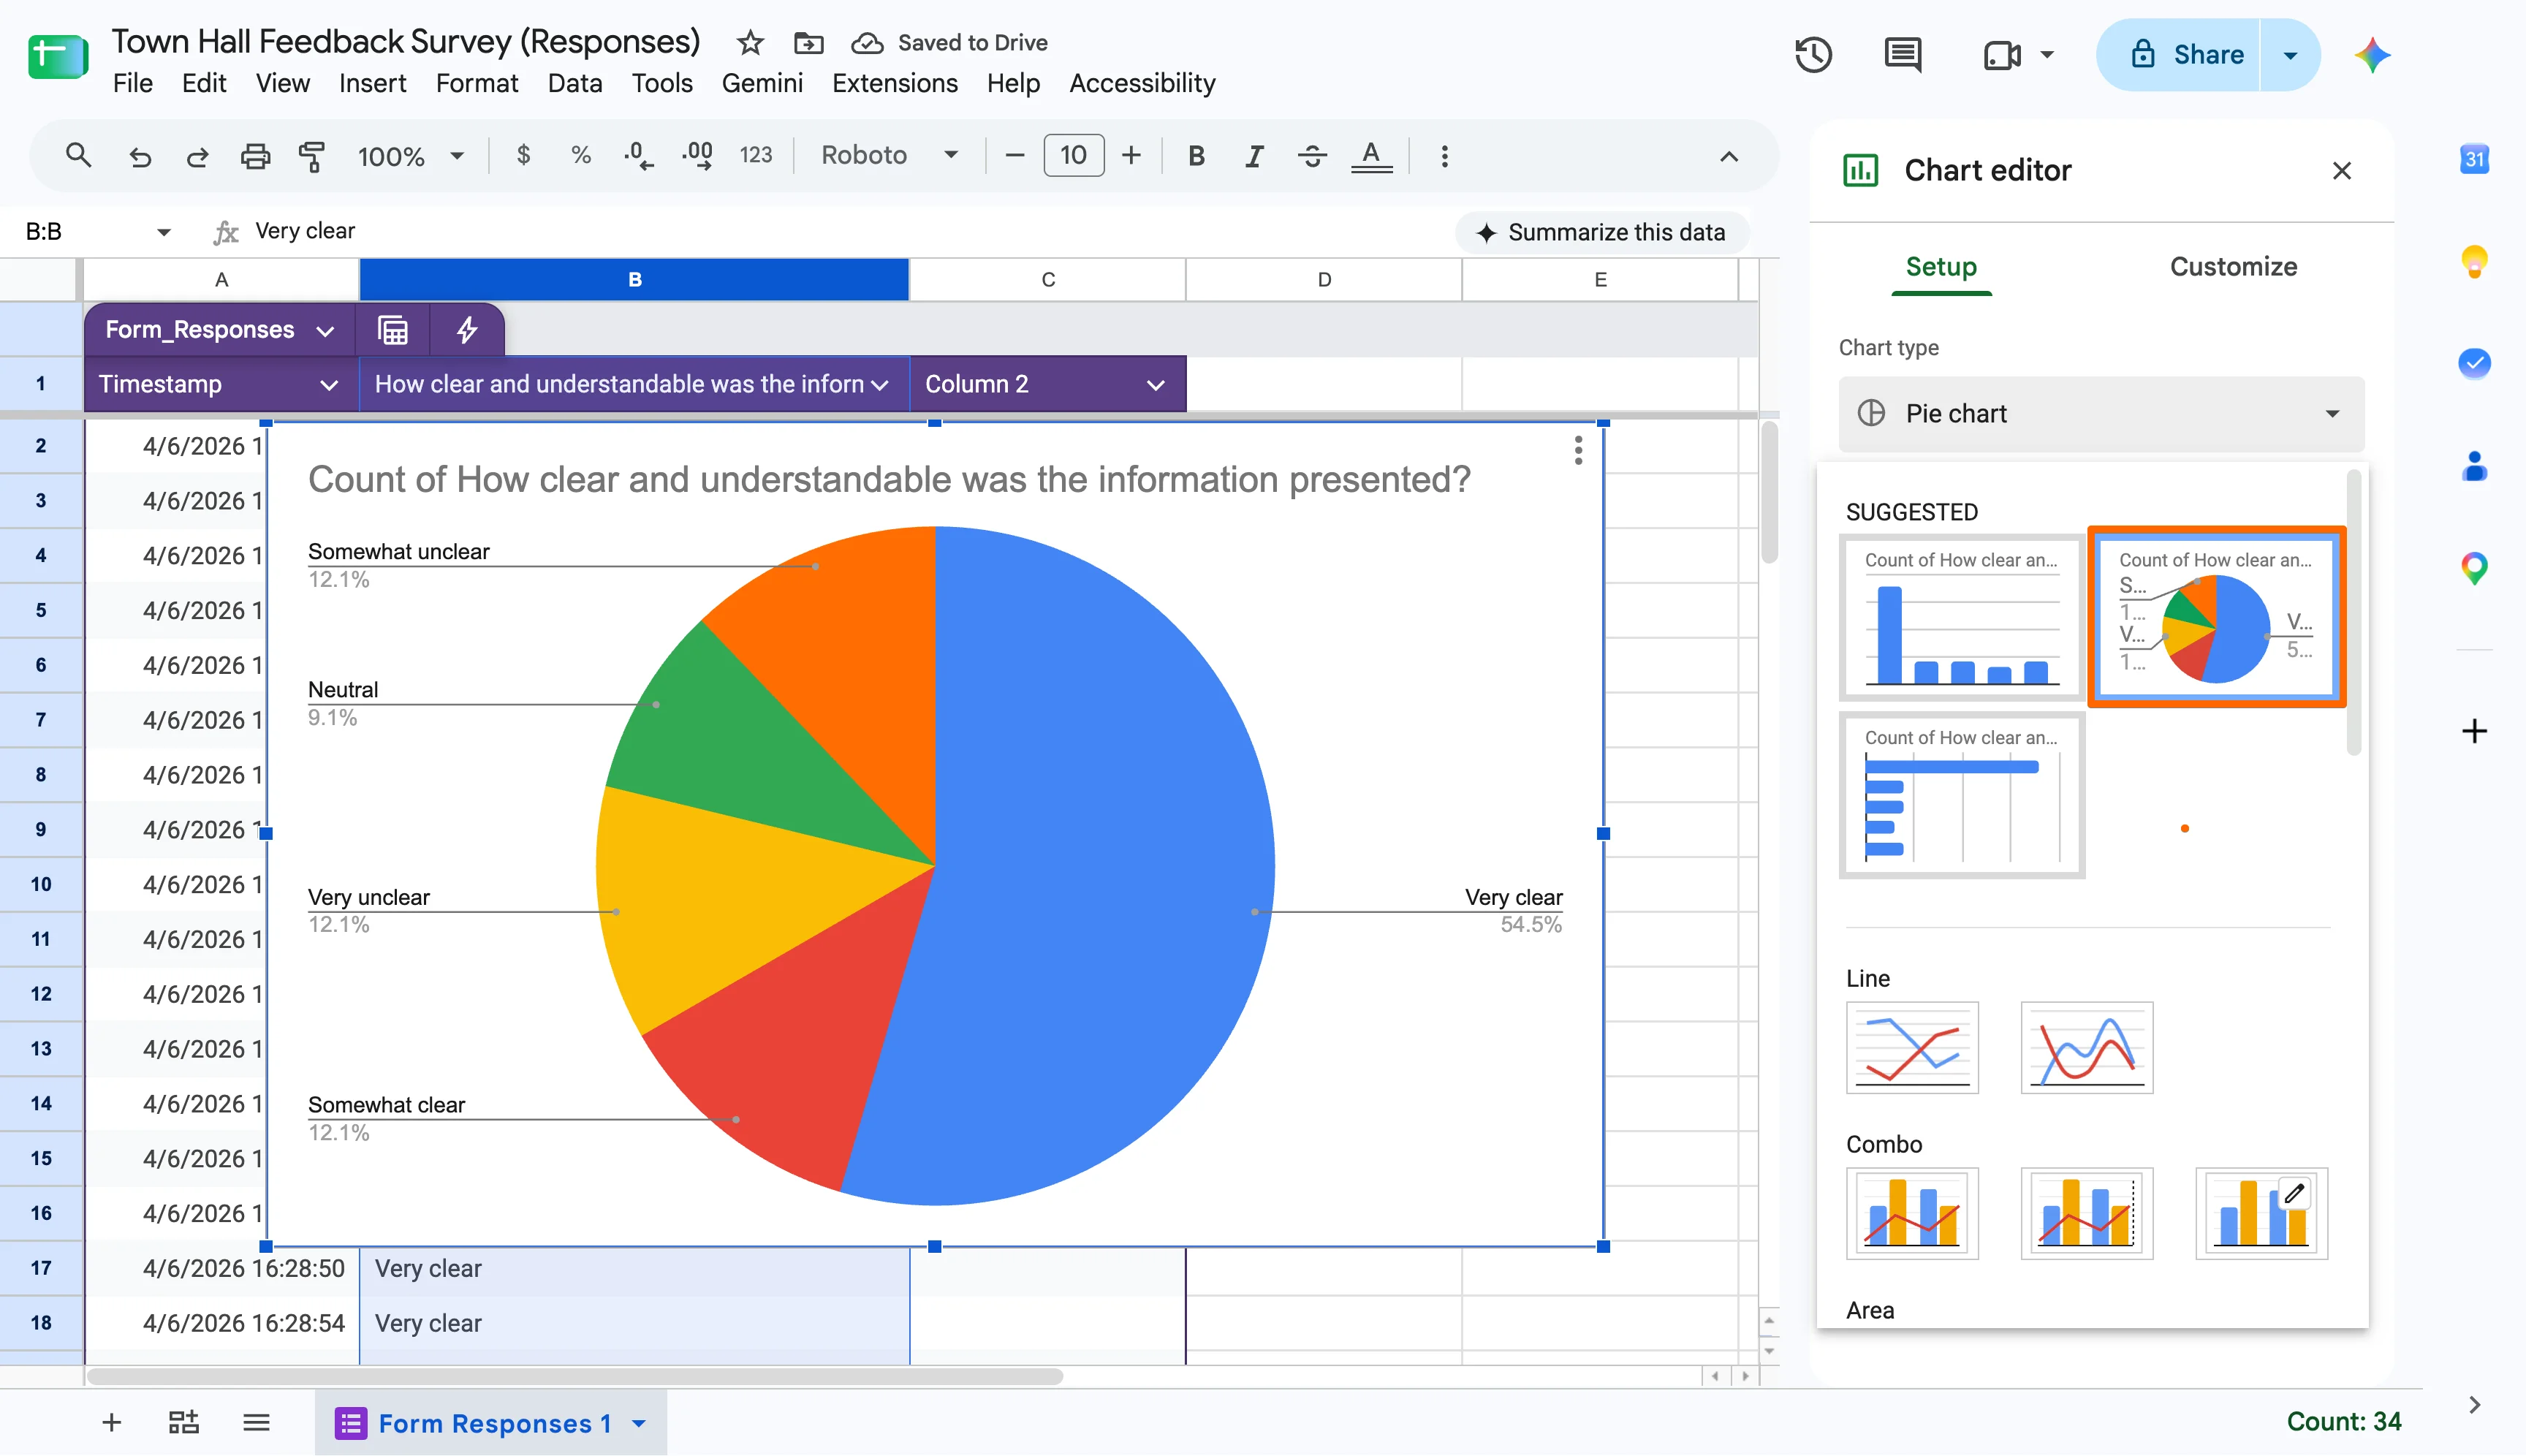Open Timestamp column dropdown arrow

(328, 385)
